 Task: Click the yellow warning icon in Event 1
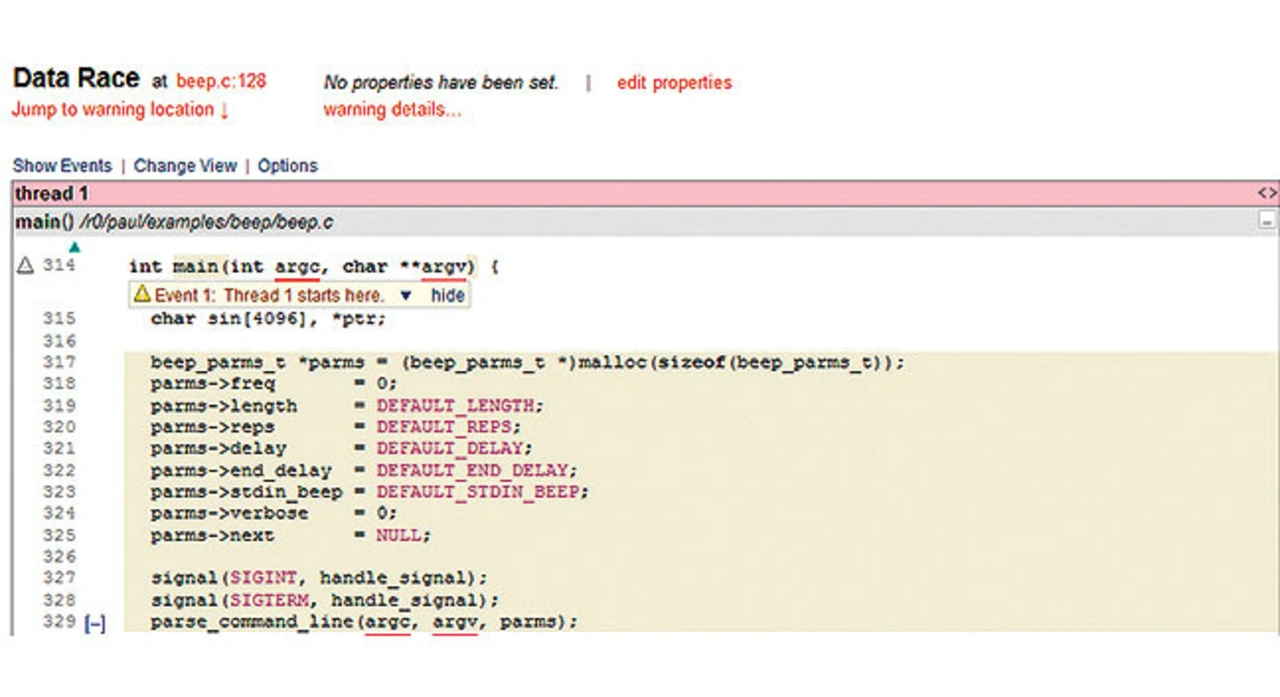tap(142, 295)
